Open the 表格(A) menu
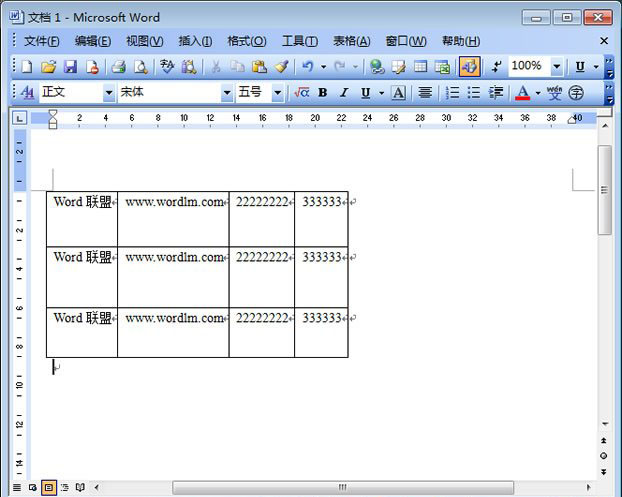The width and height of the screenshot is (622, 497). tap(351, 41)
